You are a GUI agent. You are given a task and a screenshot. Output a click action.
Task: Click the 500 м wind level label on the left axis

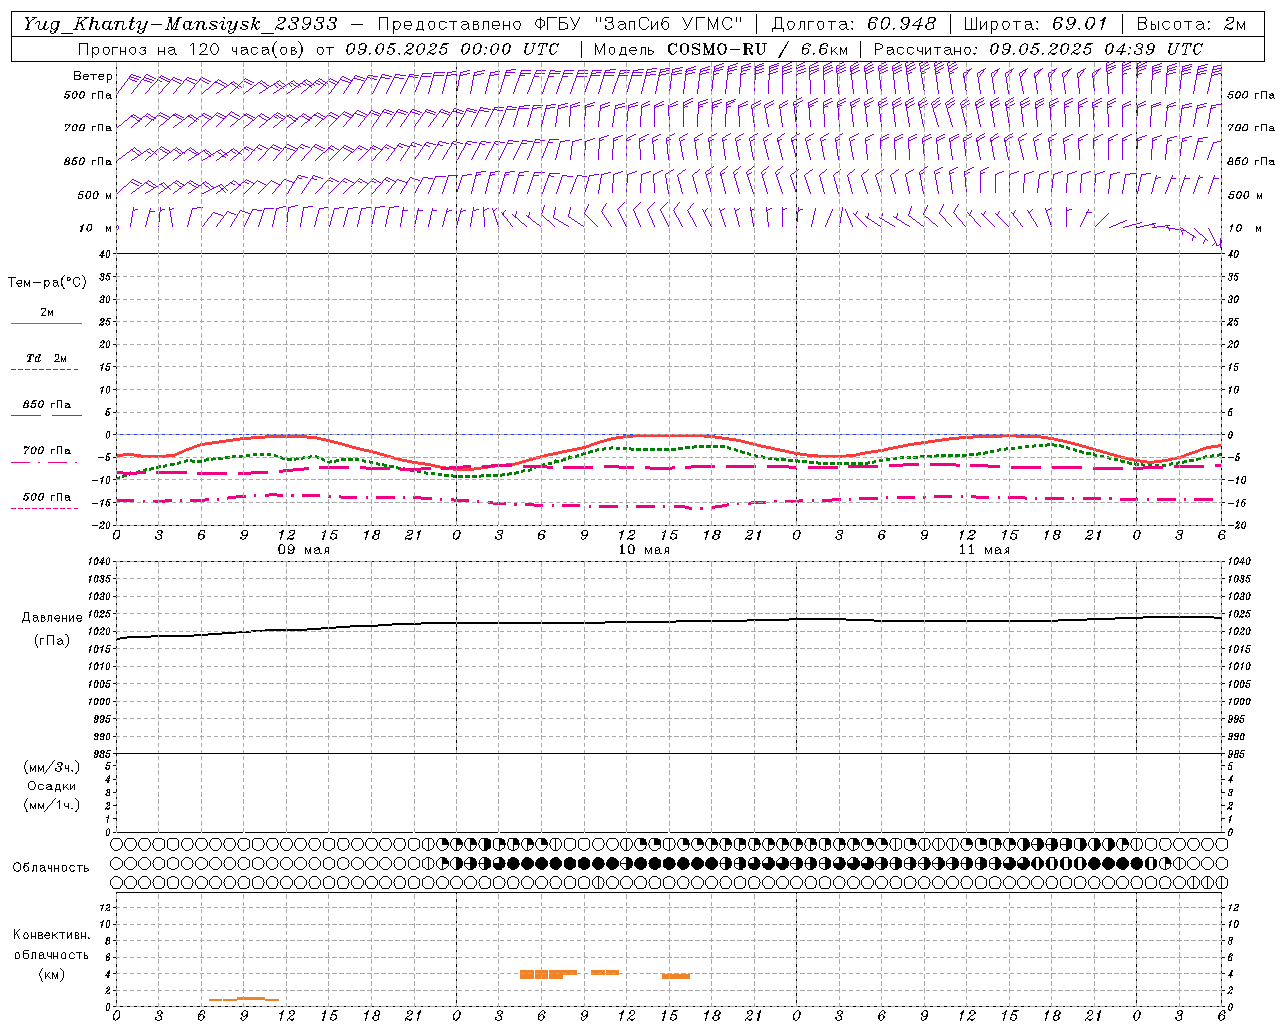pyautogui.click(x=96, y=195)
